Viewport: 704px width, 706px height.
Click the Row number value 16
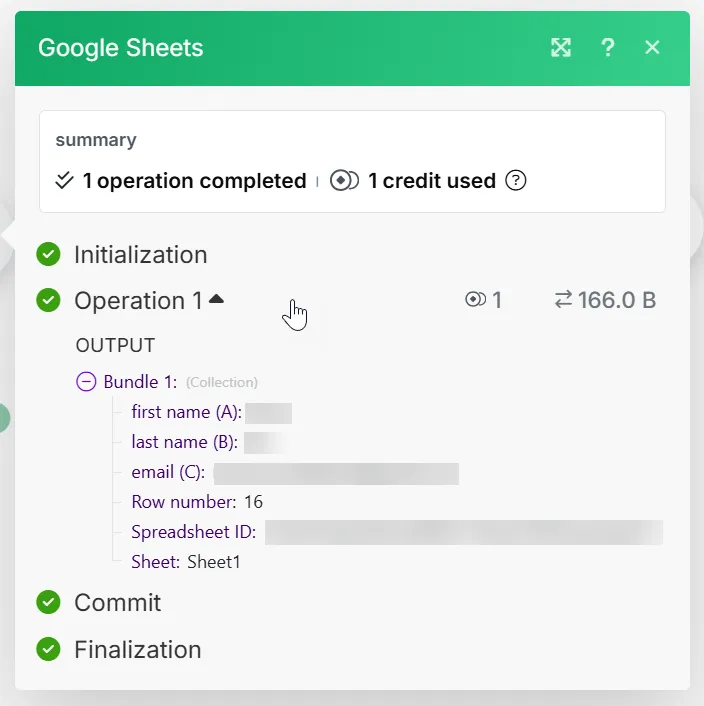coord(253,502)
